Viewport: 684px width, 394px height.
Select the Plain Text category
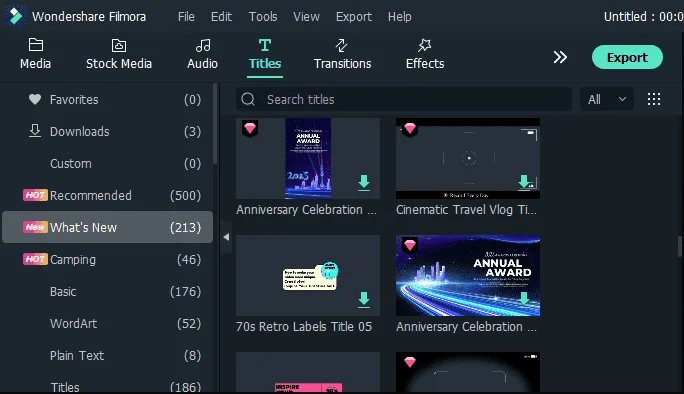tap(107, 356)
